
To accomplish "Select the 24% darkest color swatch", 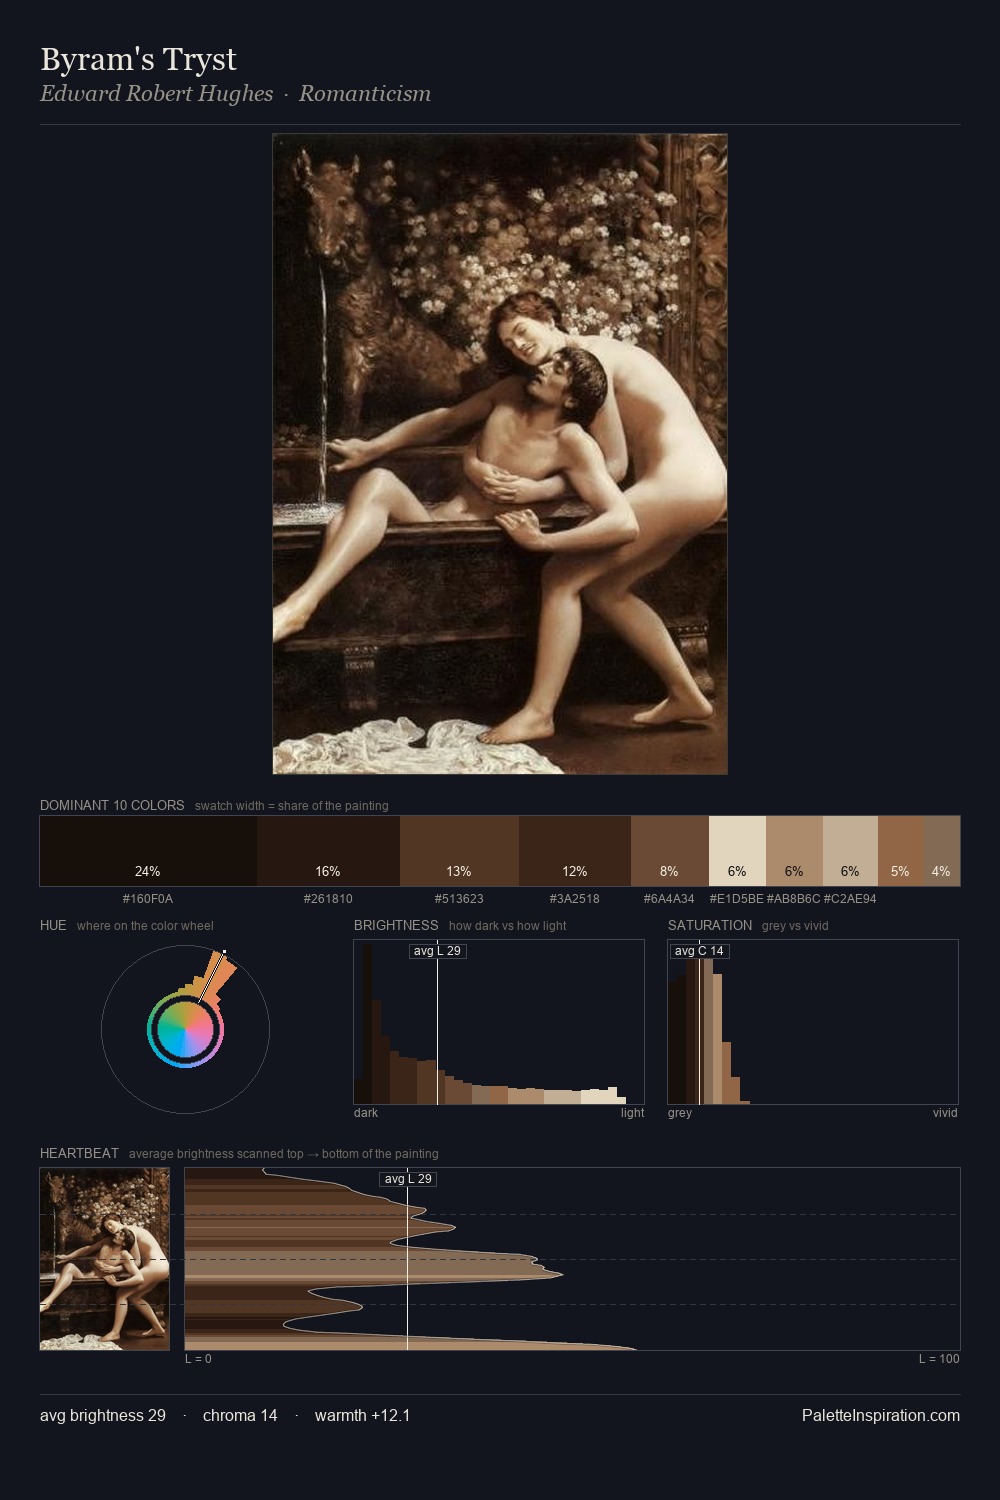I will [148, 851].
